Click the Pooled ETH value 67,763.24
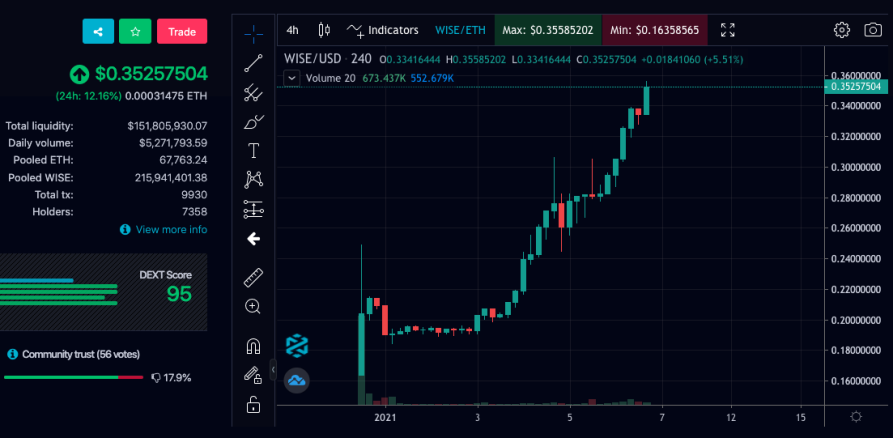Viewport: 893px width, 438px height. coord(183,160)
